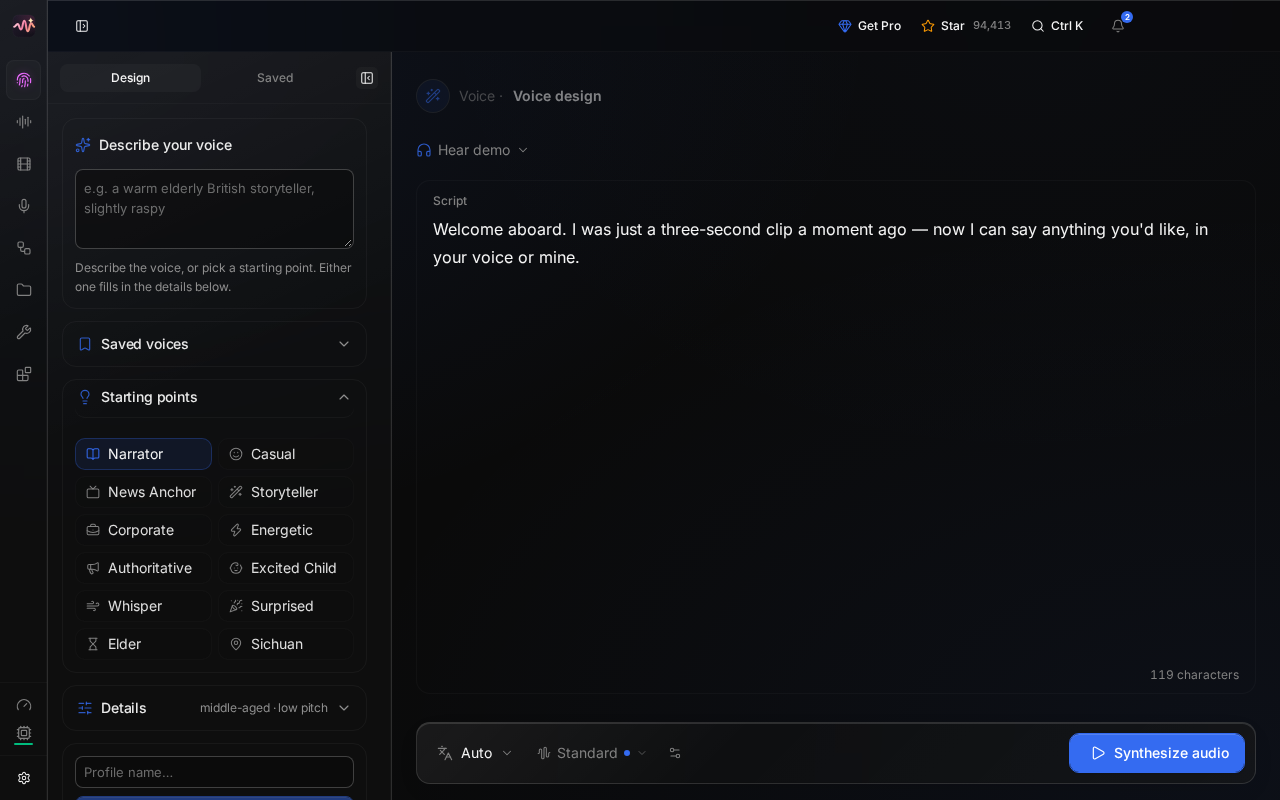Click the Star 94,413 button
The image size is (1280, 800).
(966, 26)
